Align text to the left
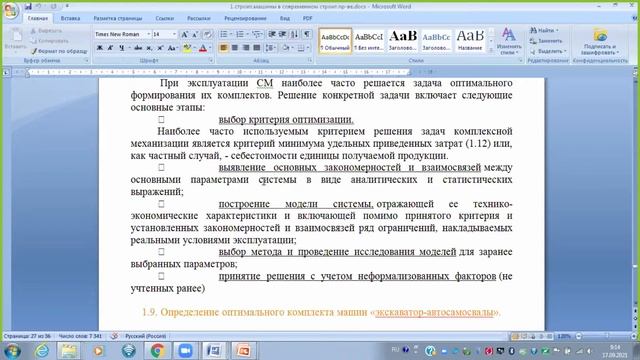Screen dimensions: 640x360 [223, 48]
